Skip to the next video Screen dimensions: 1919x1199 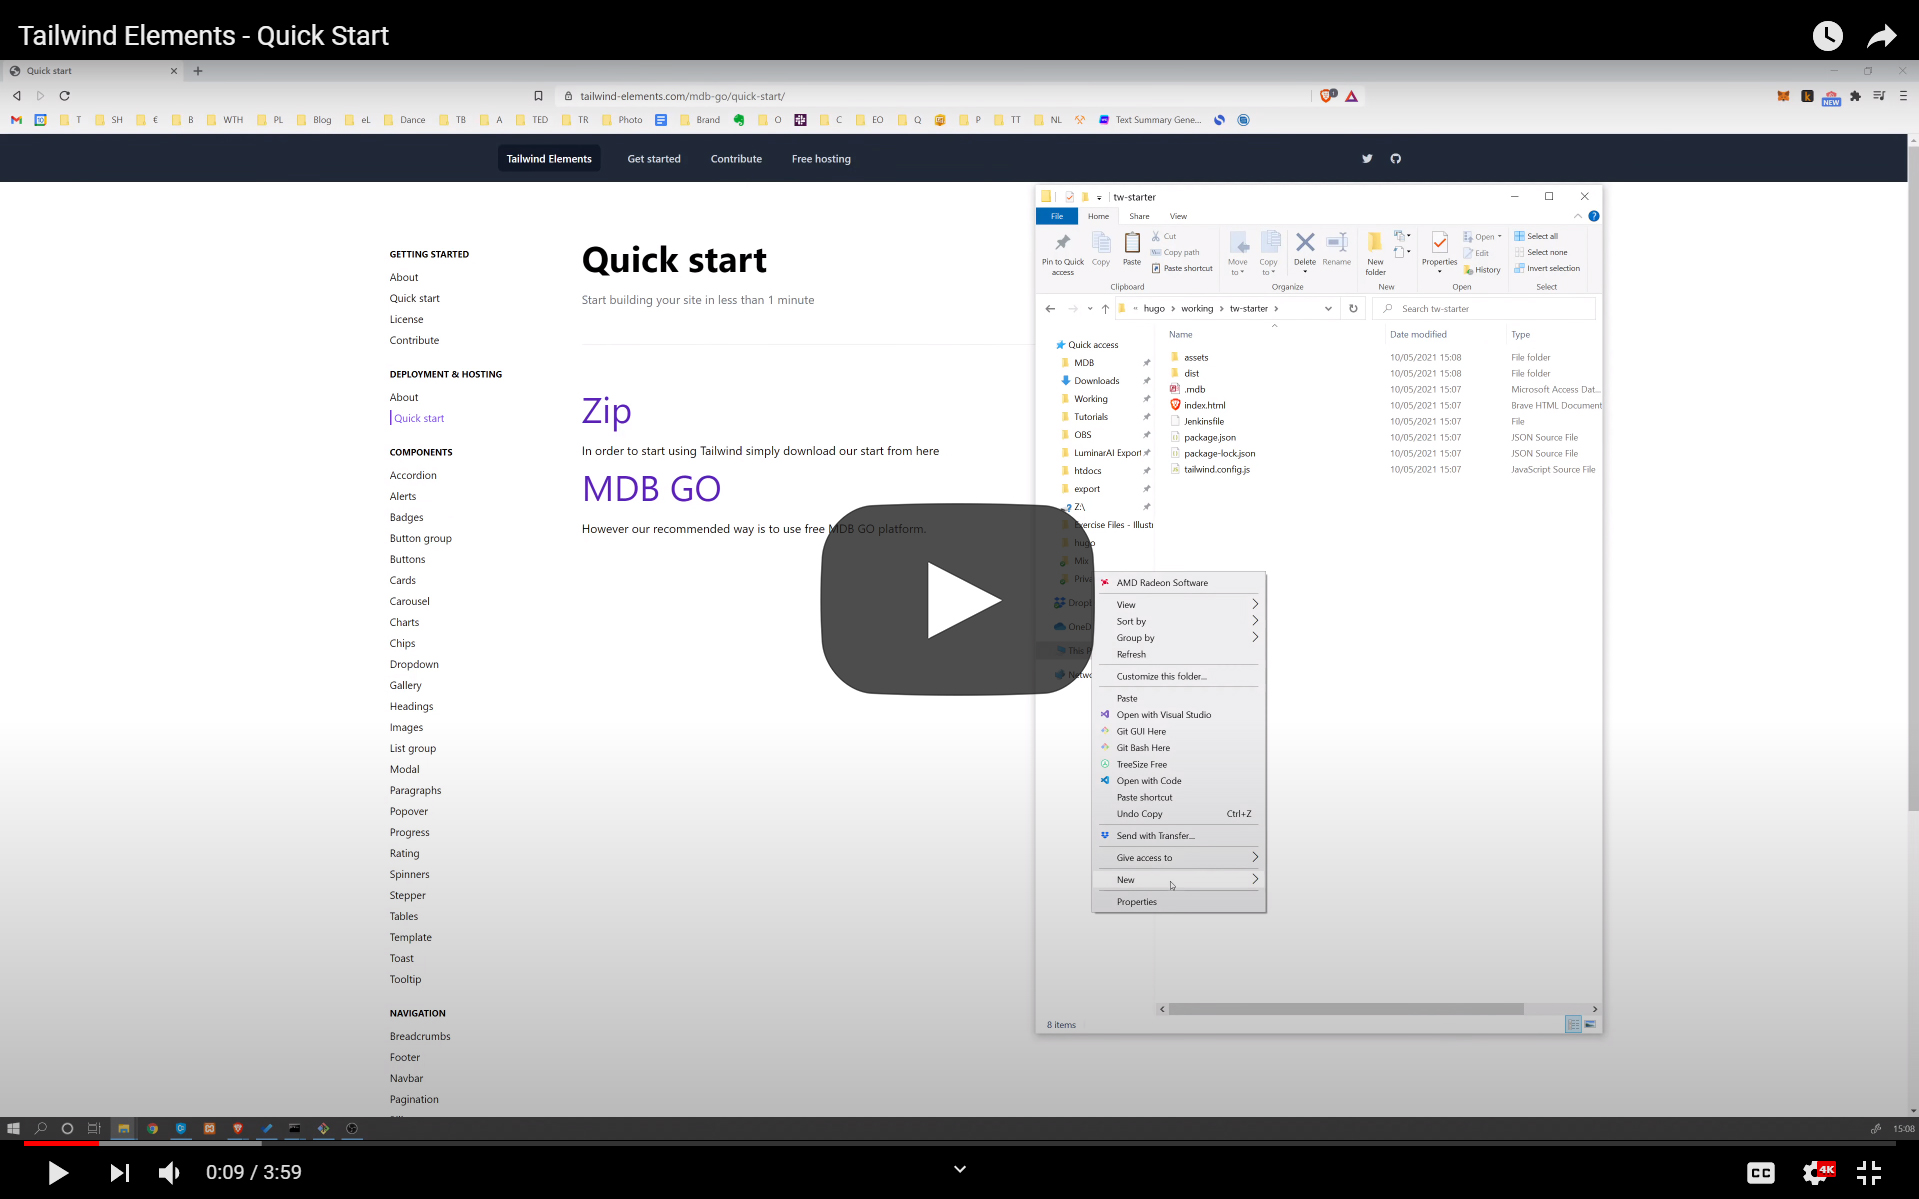[x=120, y=1172]
